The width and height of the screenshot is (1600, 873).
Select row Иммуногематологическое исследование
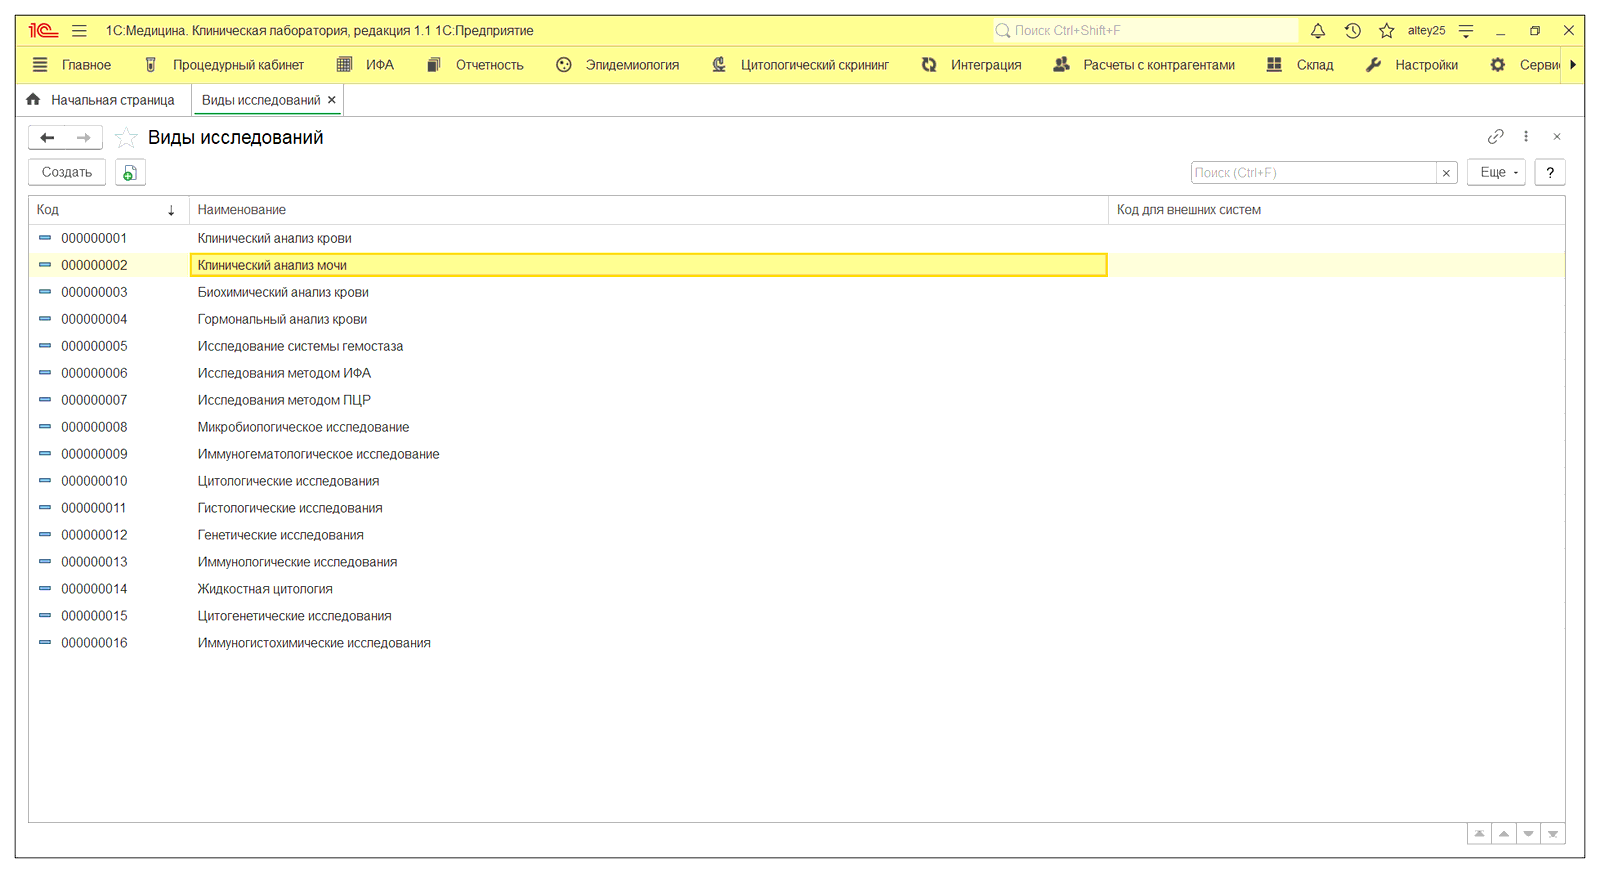pyautogui.click(x=796, y=454)
